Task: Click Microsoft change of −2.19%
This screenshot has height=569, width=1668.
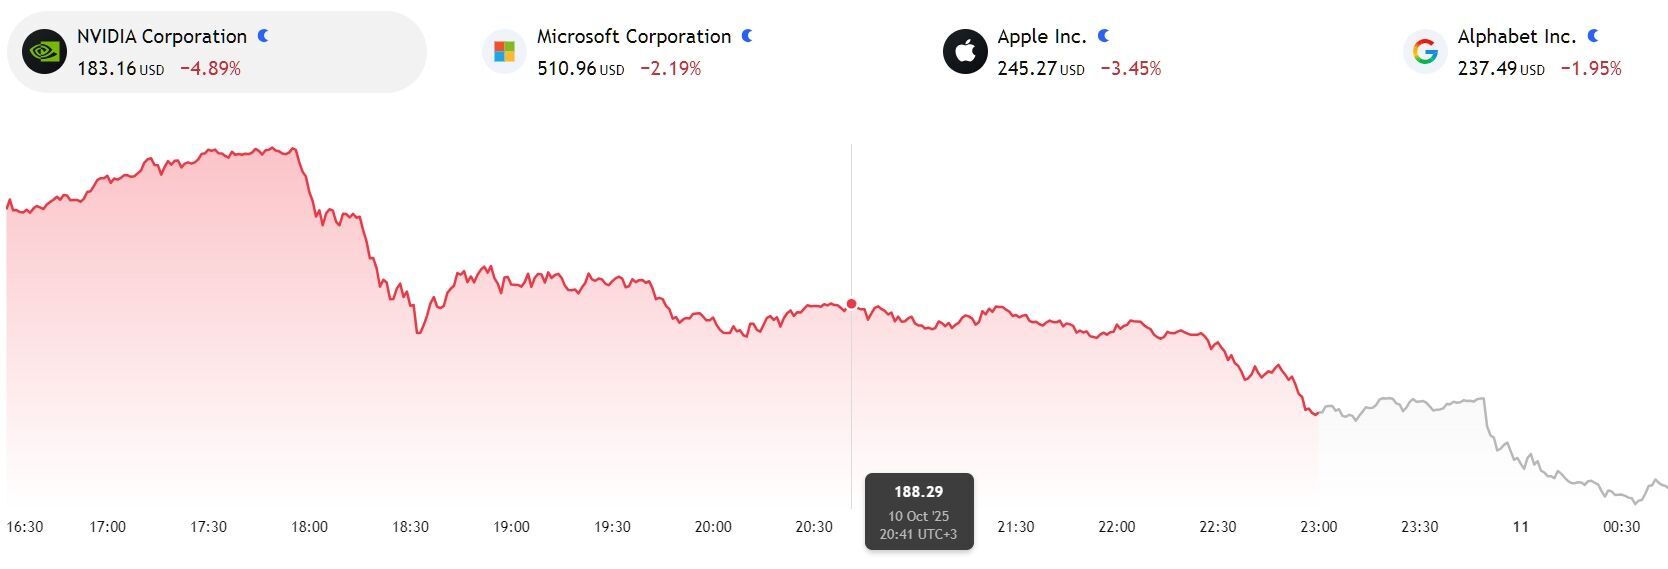Action: pos(670,69)
